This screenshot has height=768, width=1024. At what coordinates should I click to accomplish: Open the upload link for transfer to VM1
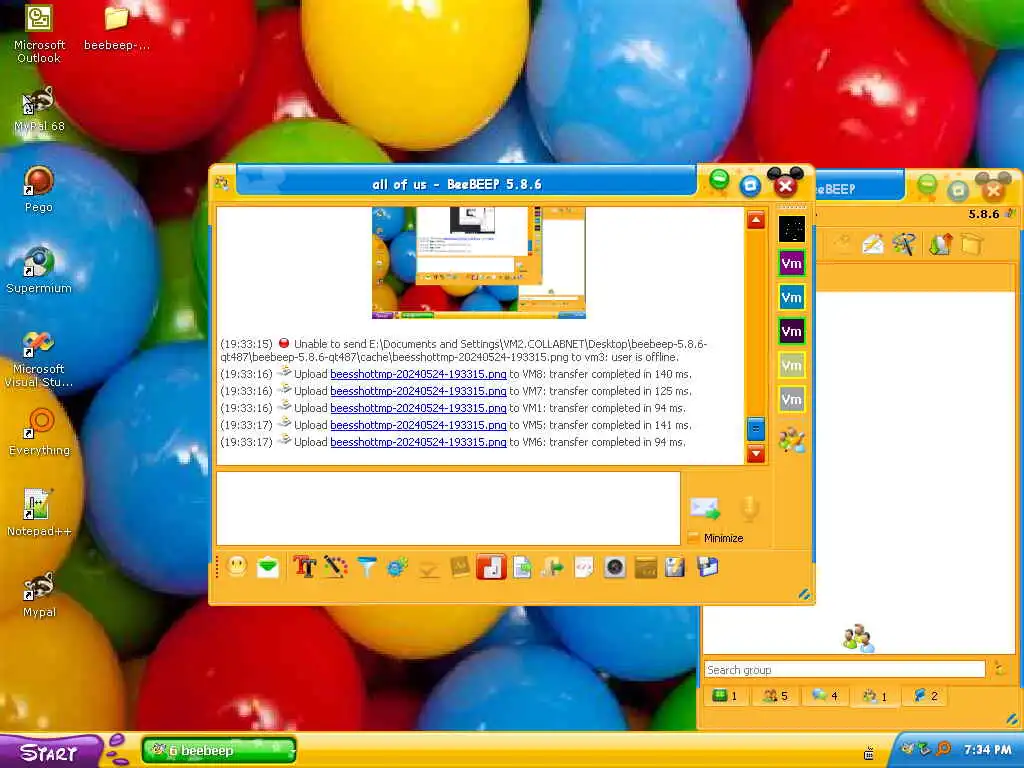(x=418, y=408)
